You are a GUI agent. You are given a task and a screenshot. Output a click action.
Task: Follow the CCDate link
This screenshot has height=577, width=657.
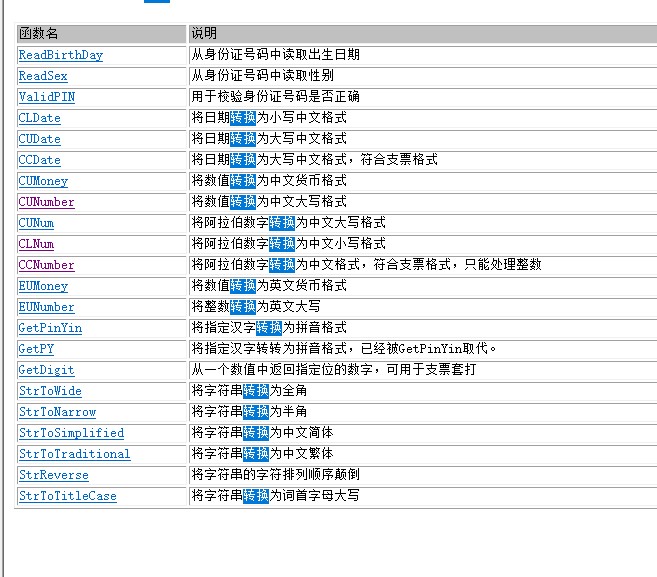[39, 160]
